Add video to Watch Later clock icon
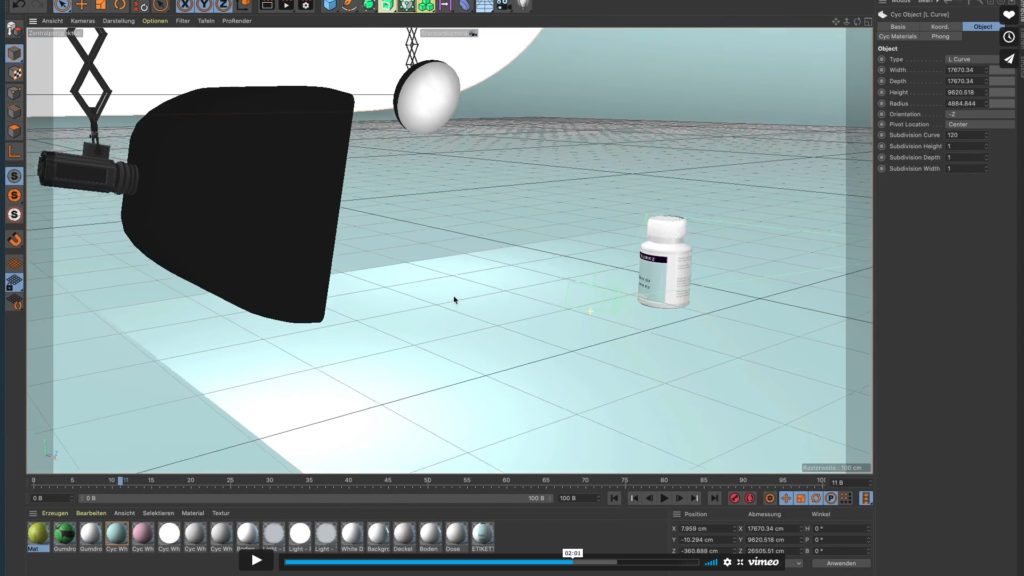Image resolution: width=1024 pixels, height=576 pixels. pos(1008,37)
